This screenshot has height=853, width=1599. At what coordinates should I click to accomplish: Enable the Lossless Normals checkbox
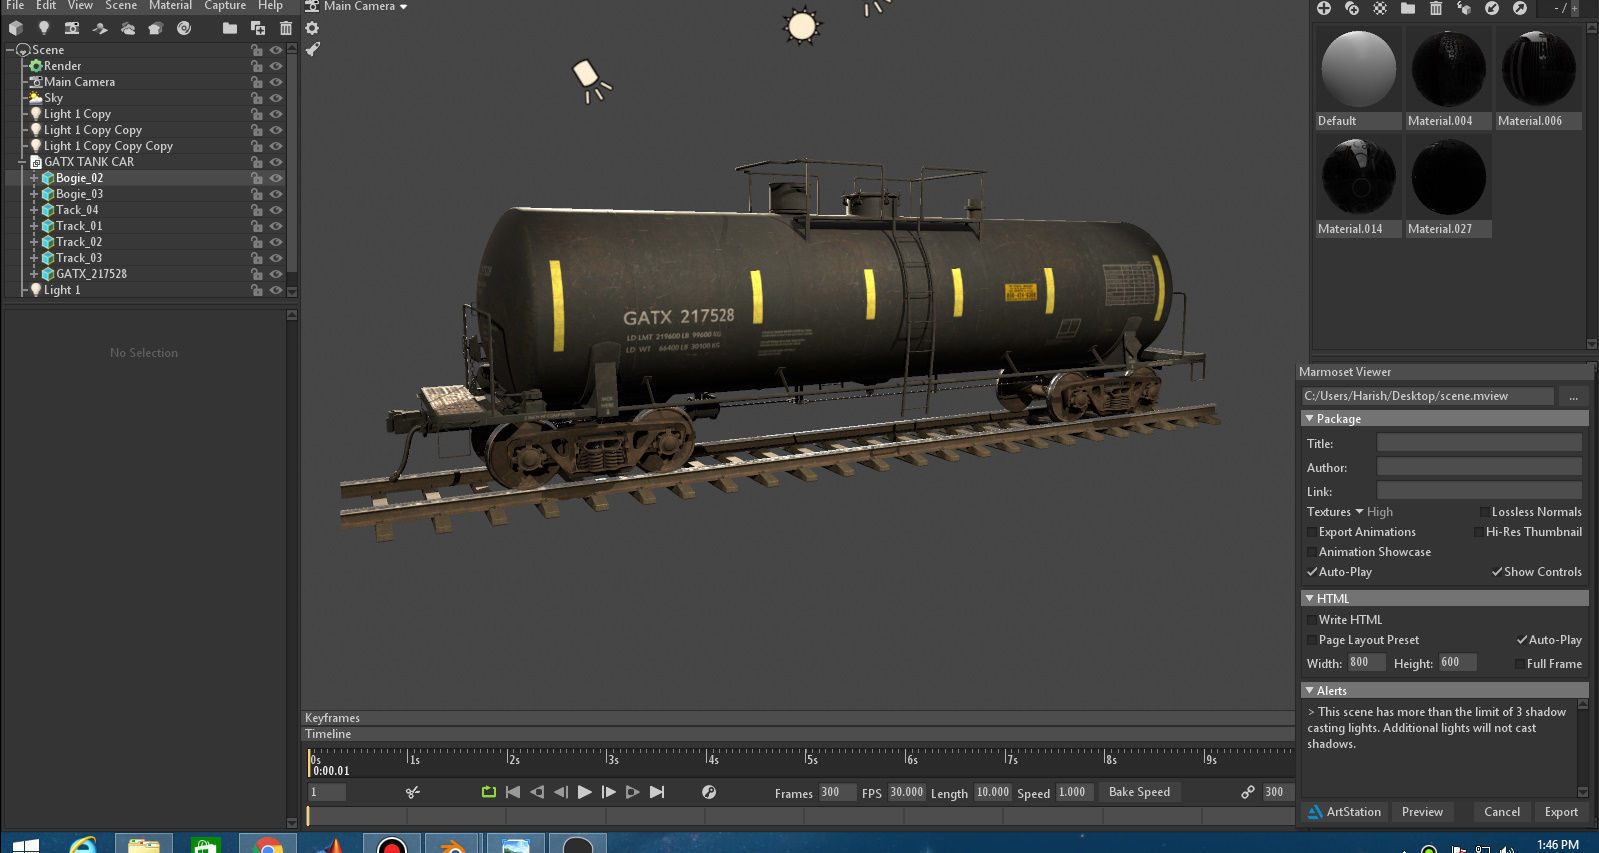click(1484, 512)
